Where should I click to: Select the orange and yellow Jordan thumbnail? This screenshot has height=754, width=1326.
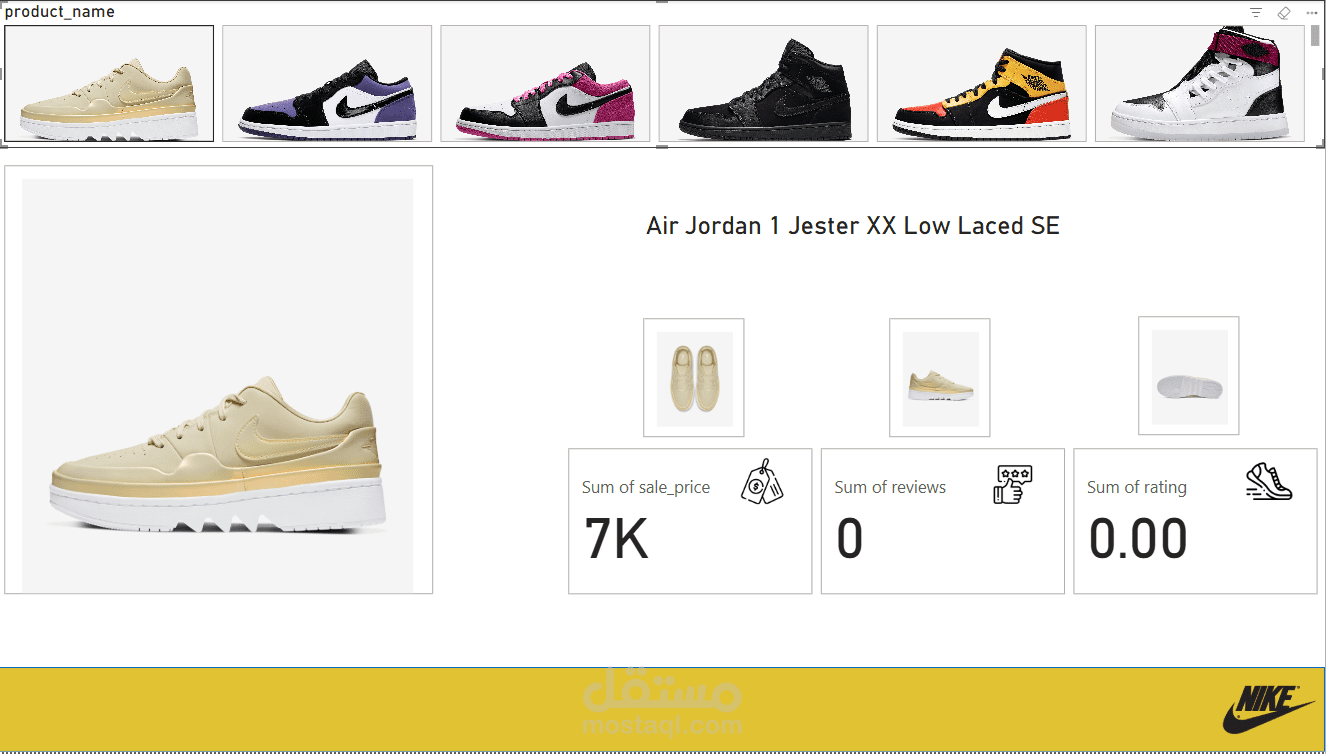click(x=981, y=84)
